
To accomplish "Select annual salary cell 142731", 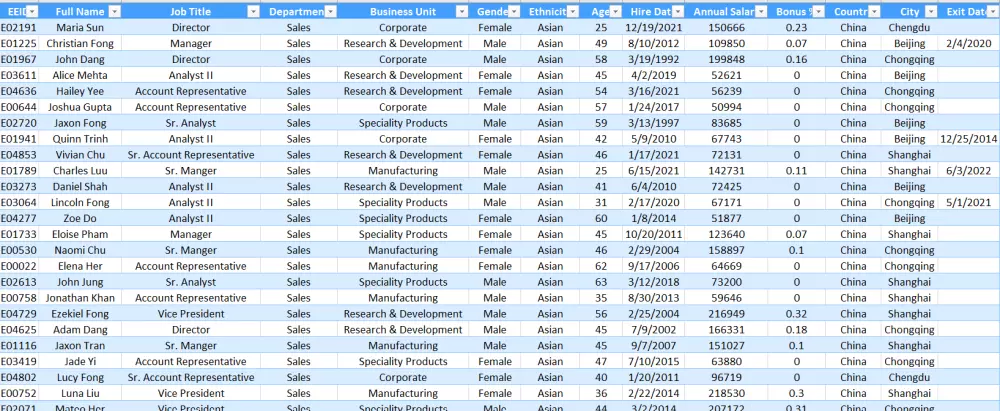I will (x=726, y=171).
